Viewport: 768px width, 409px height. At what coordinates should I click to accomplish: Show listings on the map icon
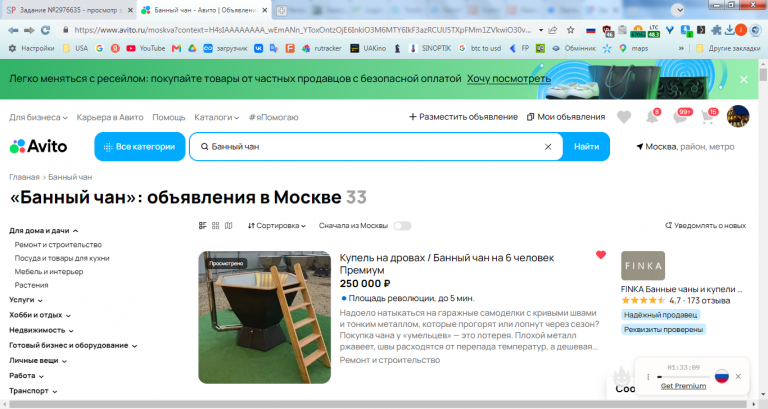228,226
